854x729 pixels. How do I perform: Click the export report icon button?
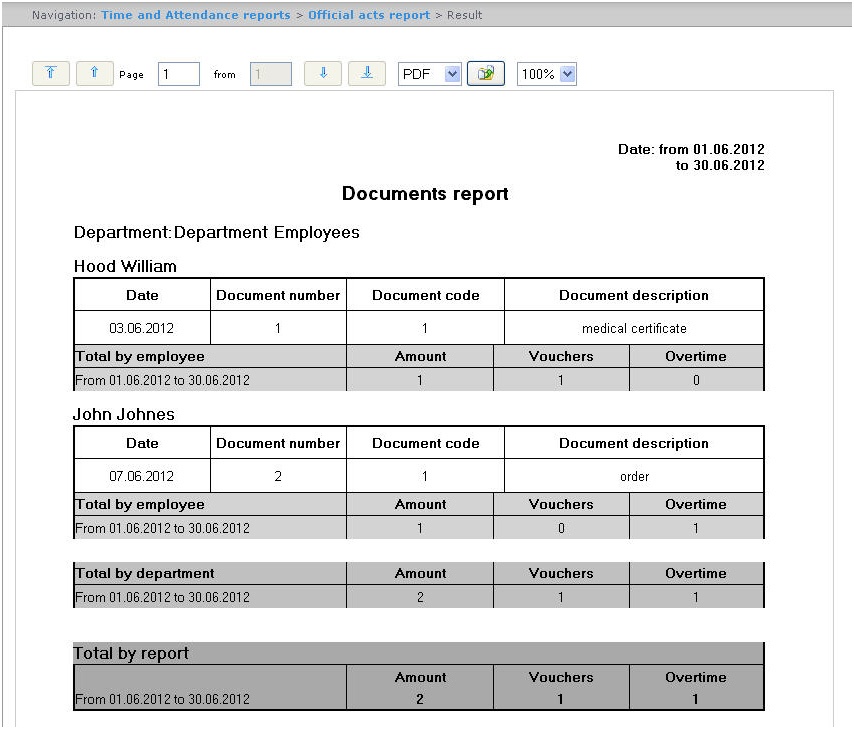(x=485, y=74)
